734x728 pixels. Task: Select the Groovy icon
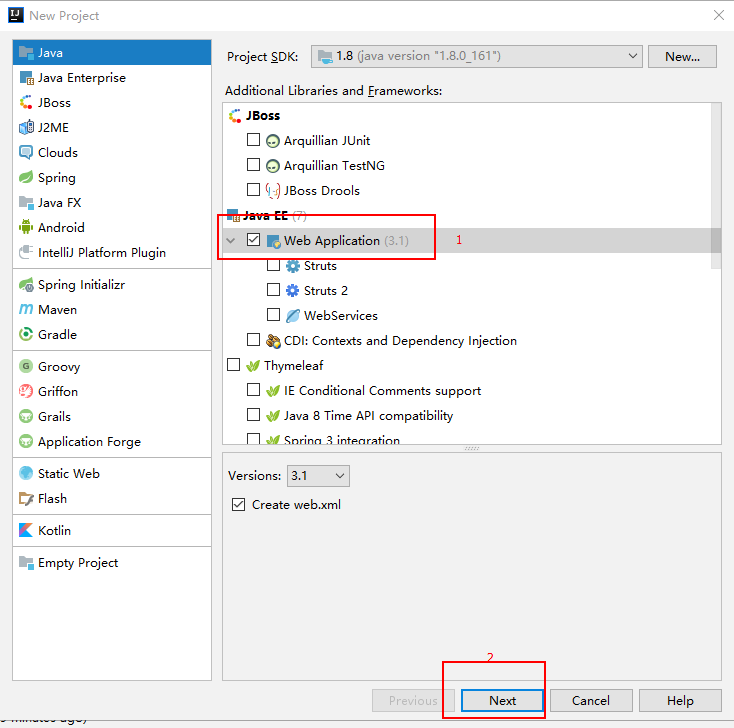pos(26,366)
